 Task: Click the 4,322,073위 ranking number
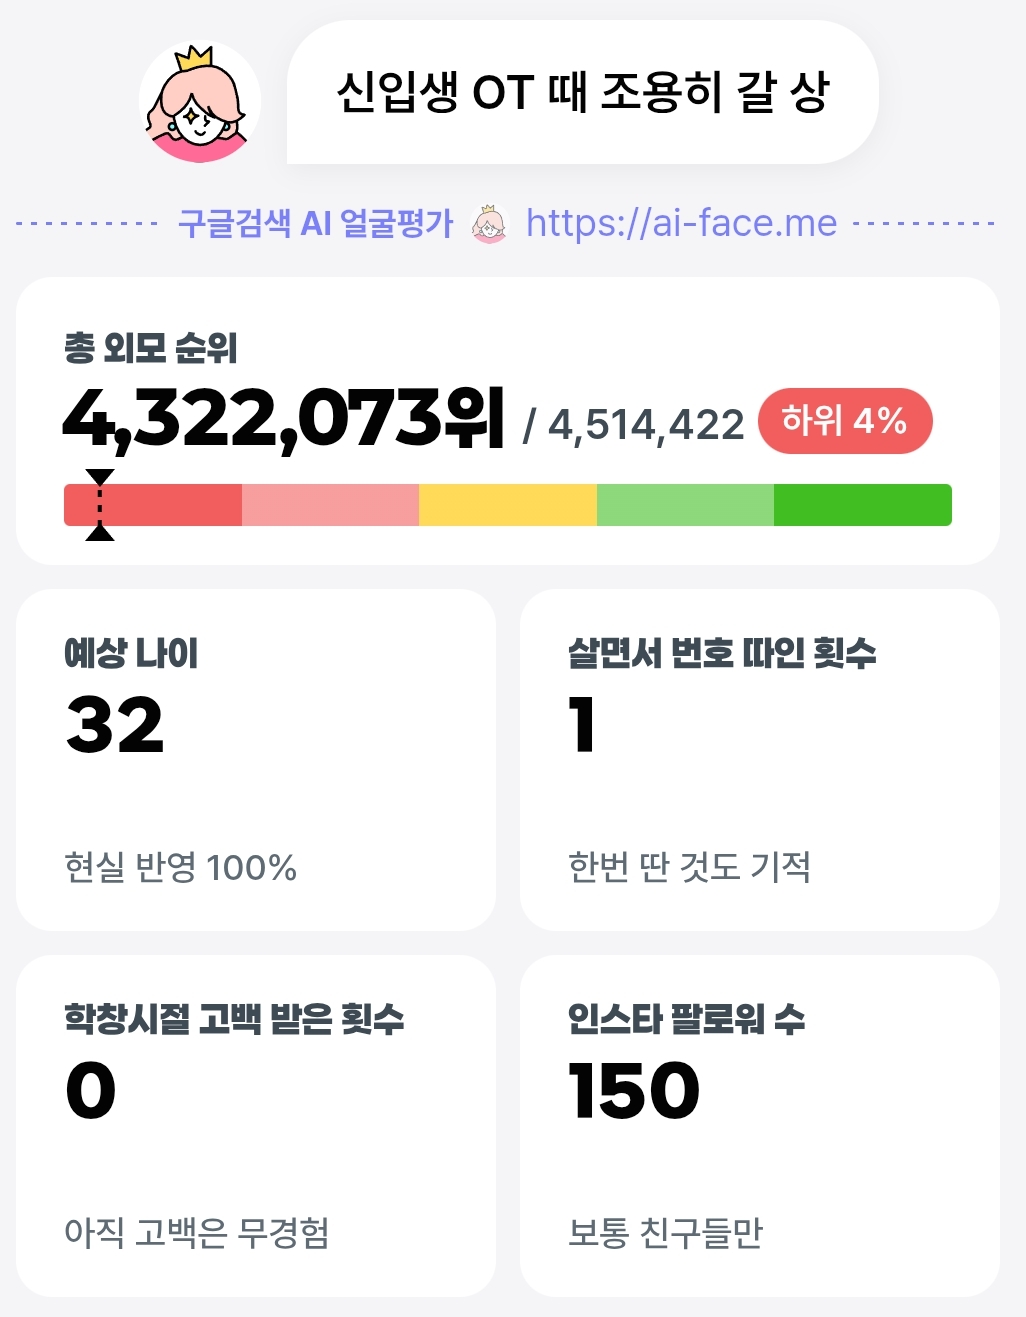(283, 419)
